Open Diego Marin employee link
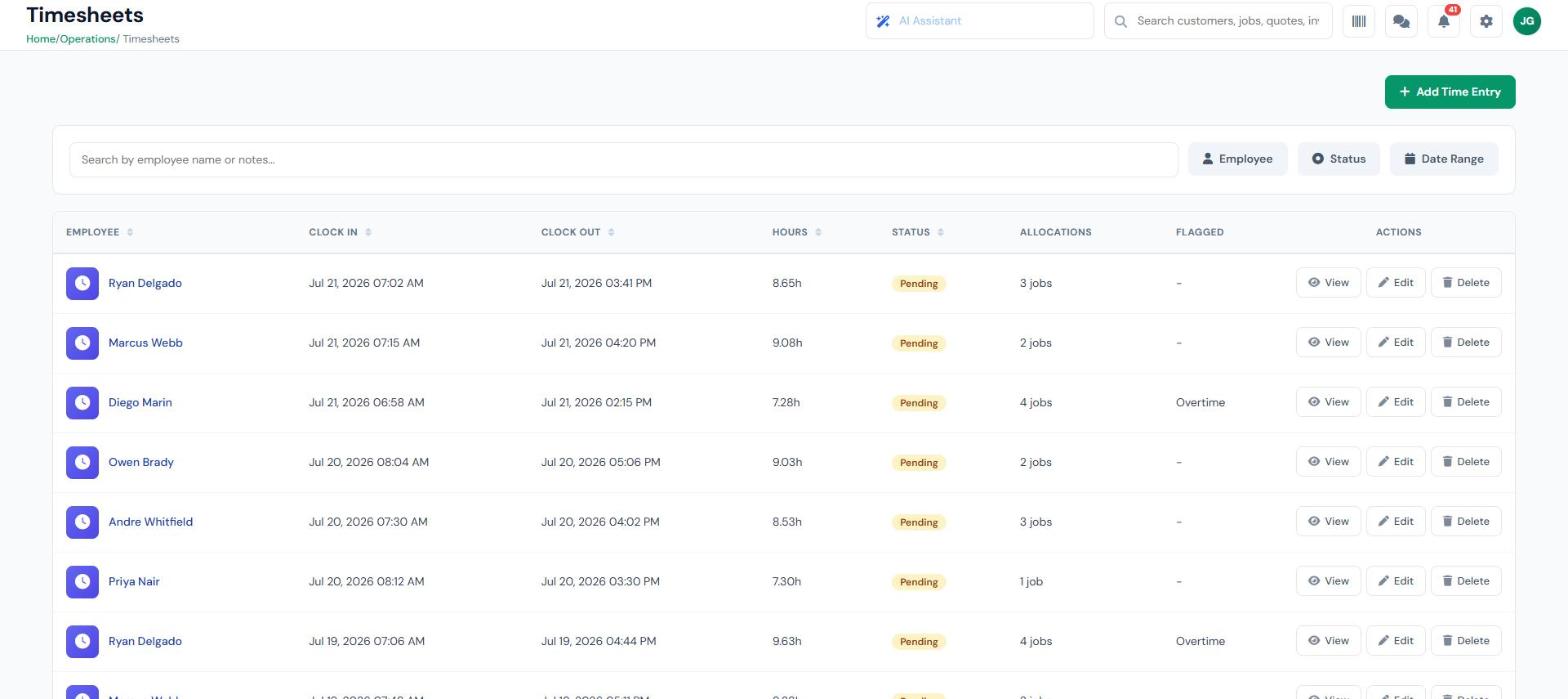Screen dimensions: 1568x699 tap(140, 403)
